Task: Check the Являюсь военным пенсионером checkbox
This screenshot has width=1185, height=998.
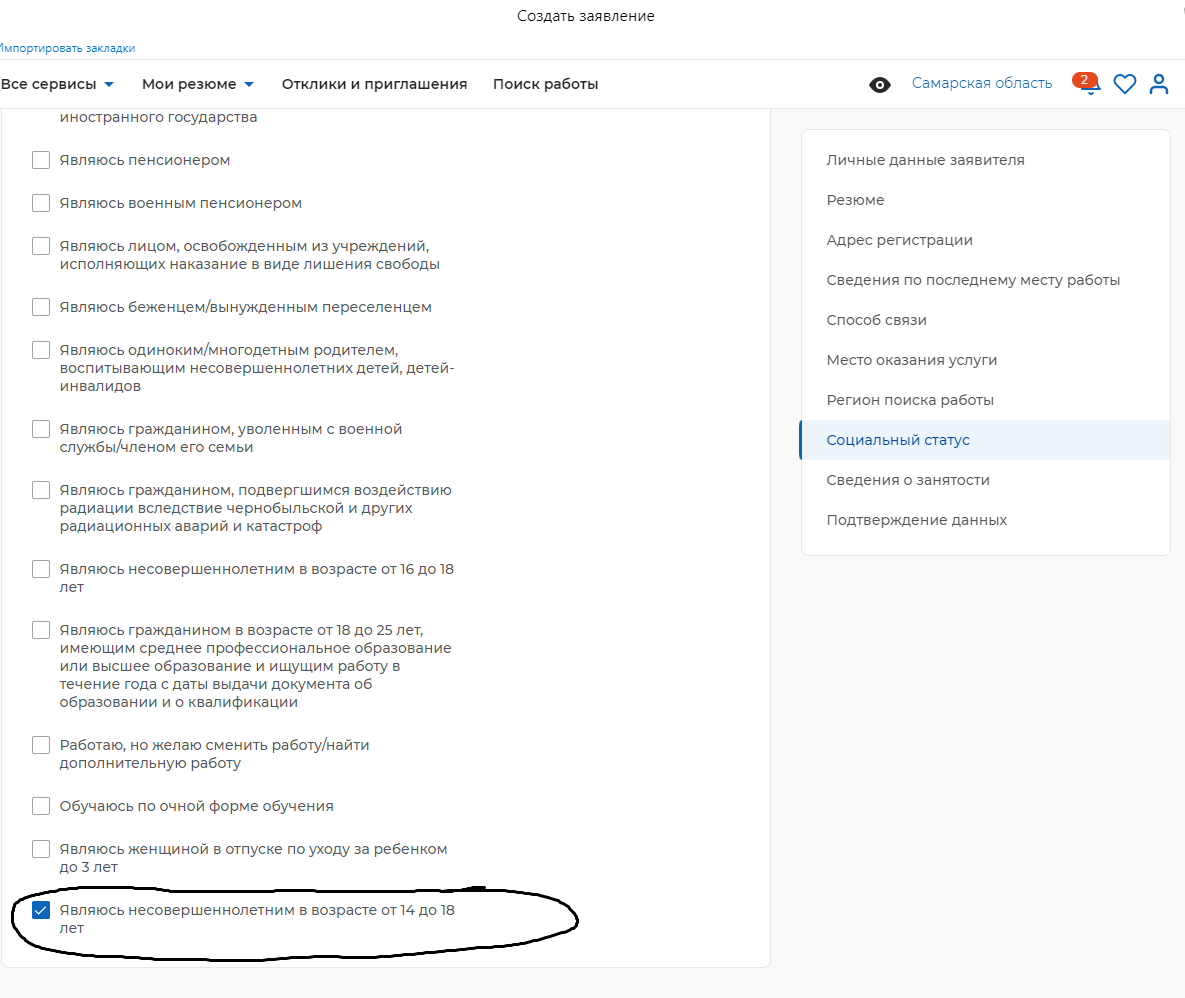Action: click(x=41, y=203)
